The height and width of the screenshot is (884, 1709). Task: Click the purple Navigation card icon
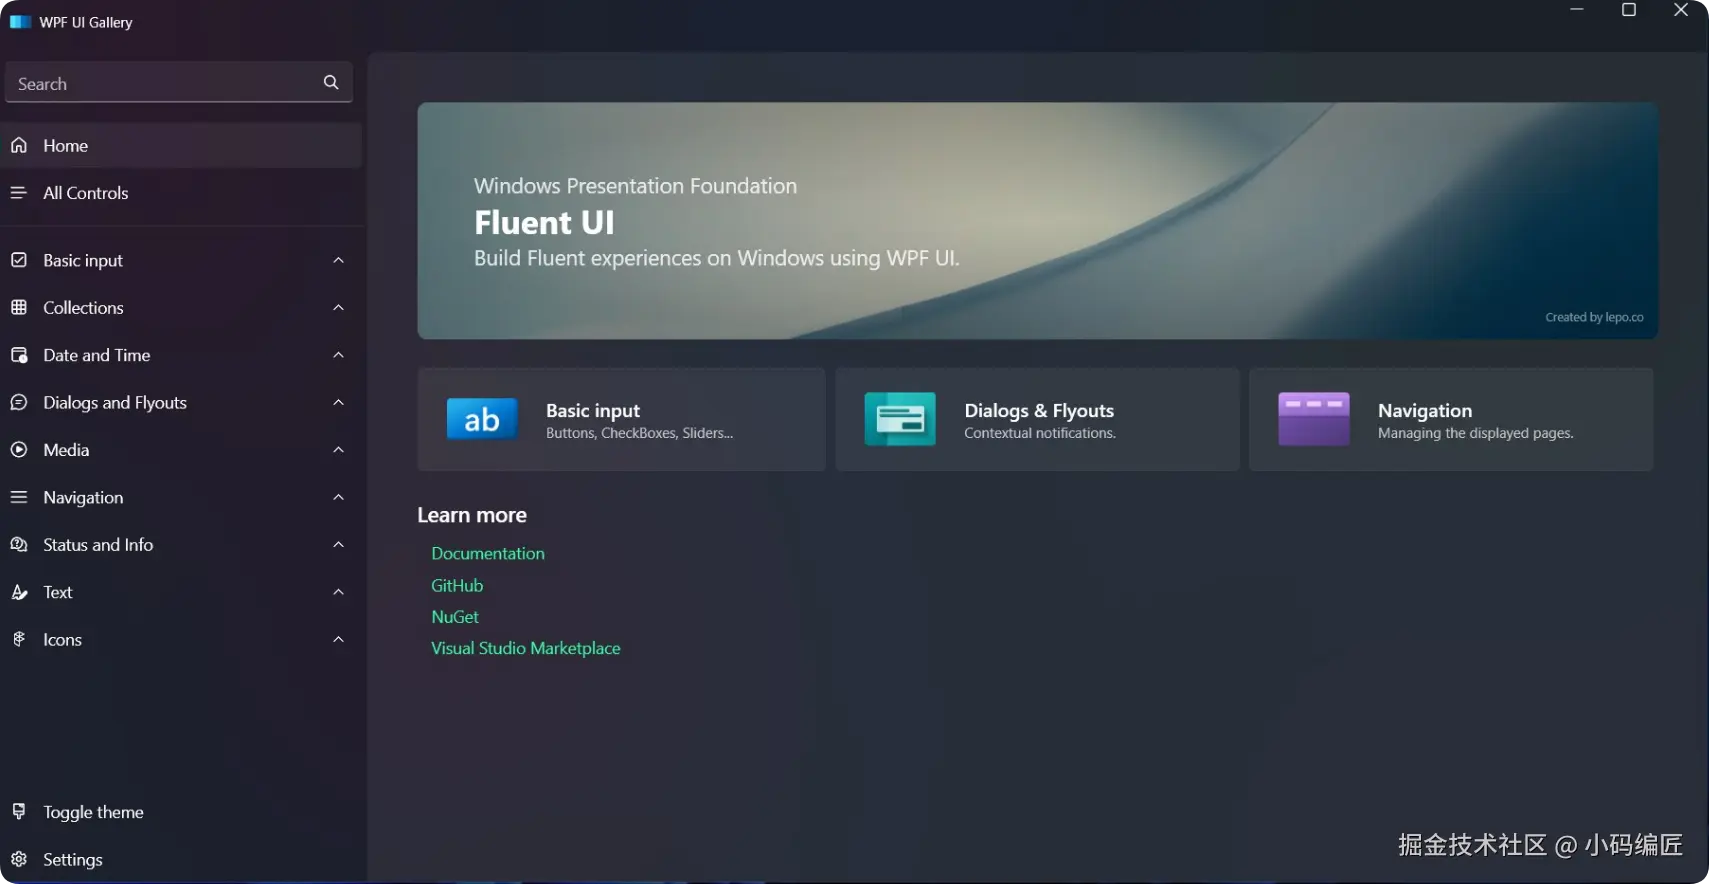click(x=1314, y=419)
